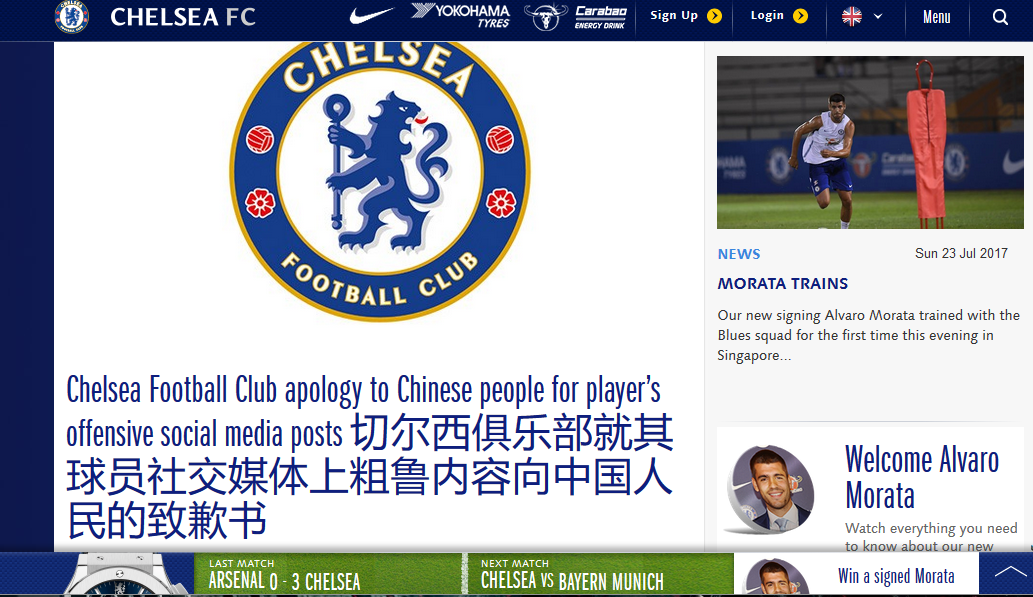The image size is (1033, 597).
Task: Click the UK flag language icon
Action: click(852, 16)
